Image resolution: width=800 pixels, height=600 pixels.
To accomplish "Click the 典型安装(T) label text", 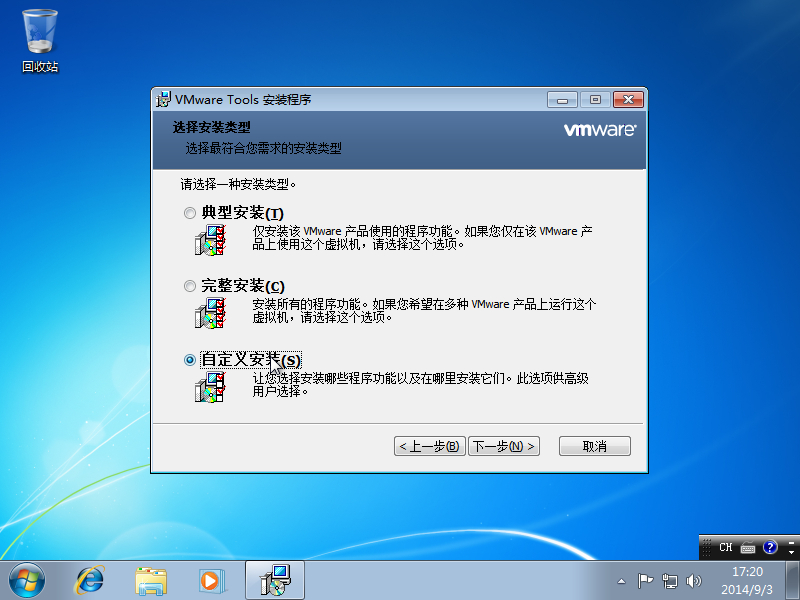I will tap(242, 213).
